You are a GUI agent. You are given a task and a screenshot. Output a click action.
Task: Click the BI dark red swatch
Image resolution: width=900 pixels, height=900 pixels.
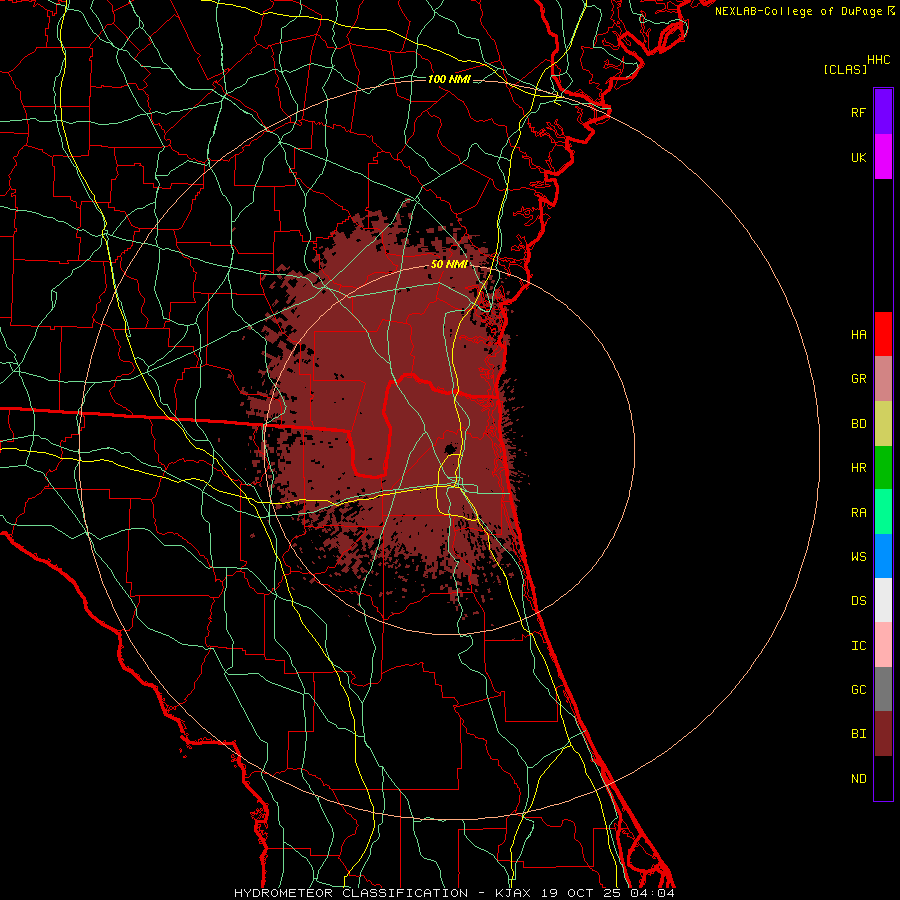tap(883, 734)
